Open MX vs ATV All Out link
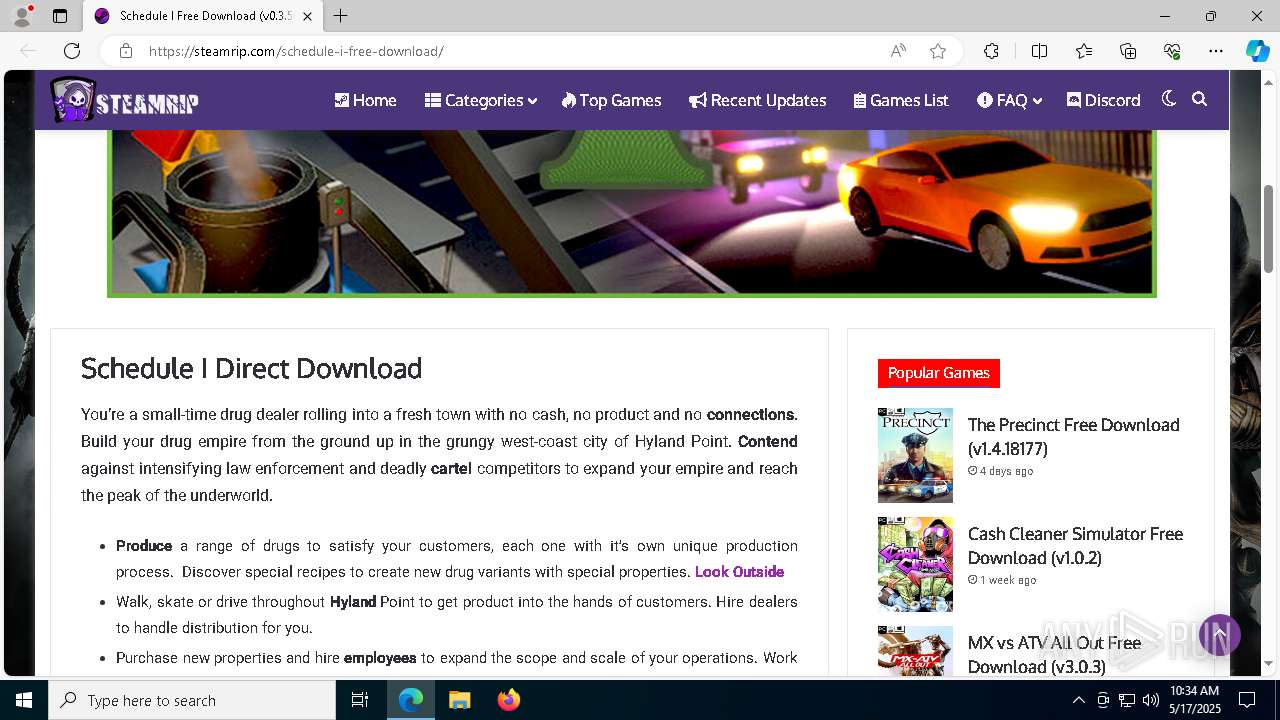Viewport: 1280px width, 720px height. click(1055, 655)
